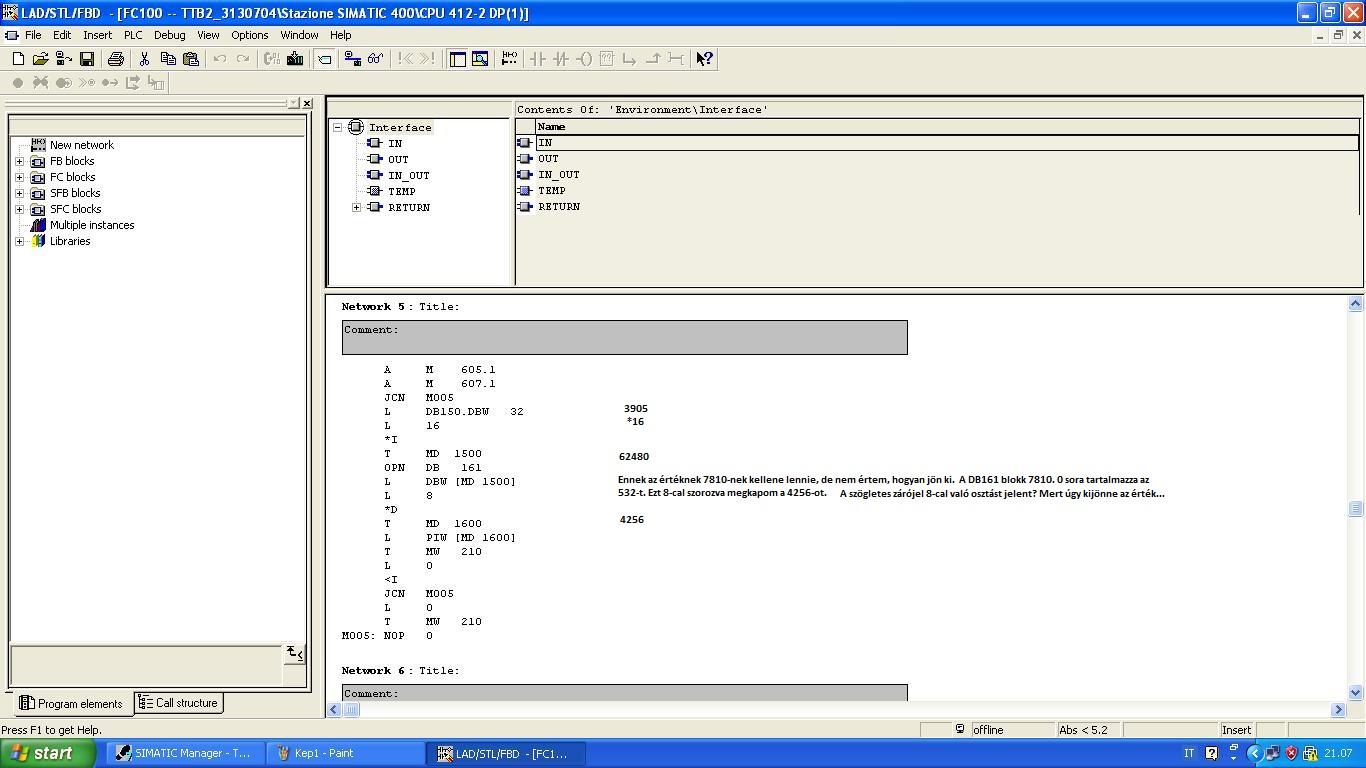Screen dimensions: 1366x768
Task: Toggle the Overview panel icon
Action: coord(458,59)
